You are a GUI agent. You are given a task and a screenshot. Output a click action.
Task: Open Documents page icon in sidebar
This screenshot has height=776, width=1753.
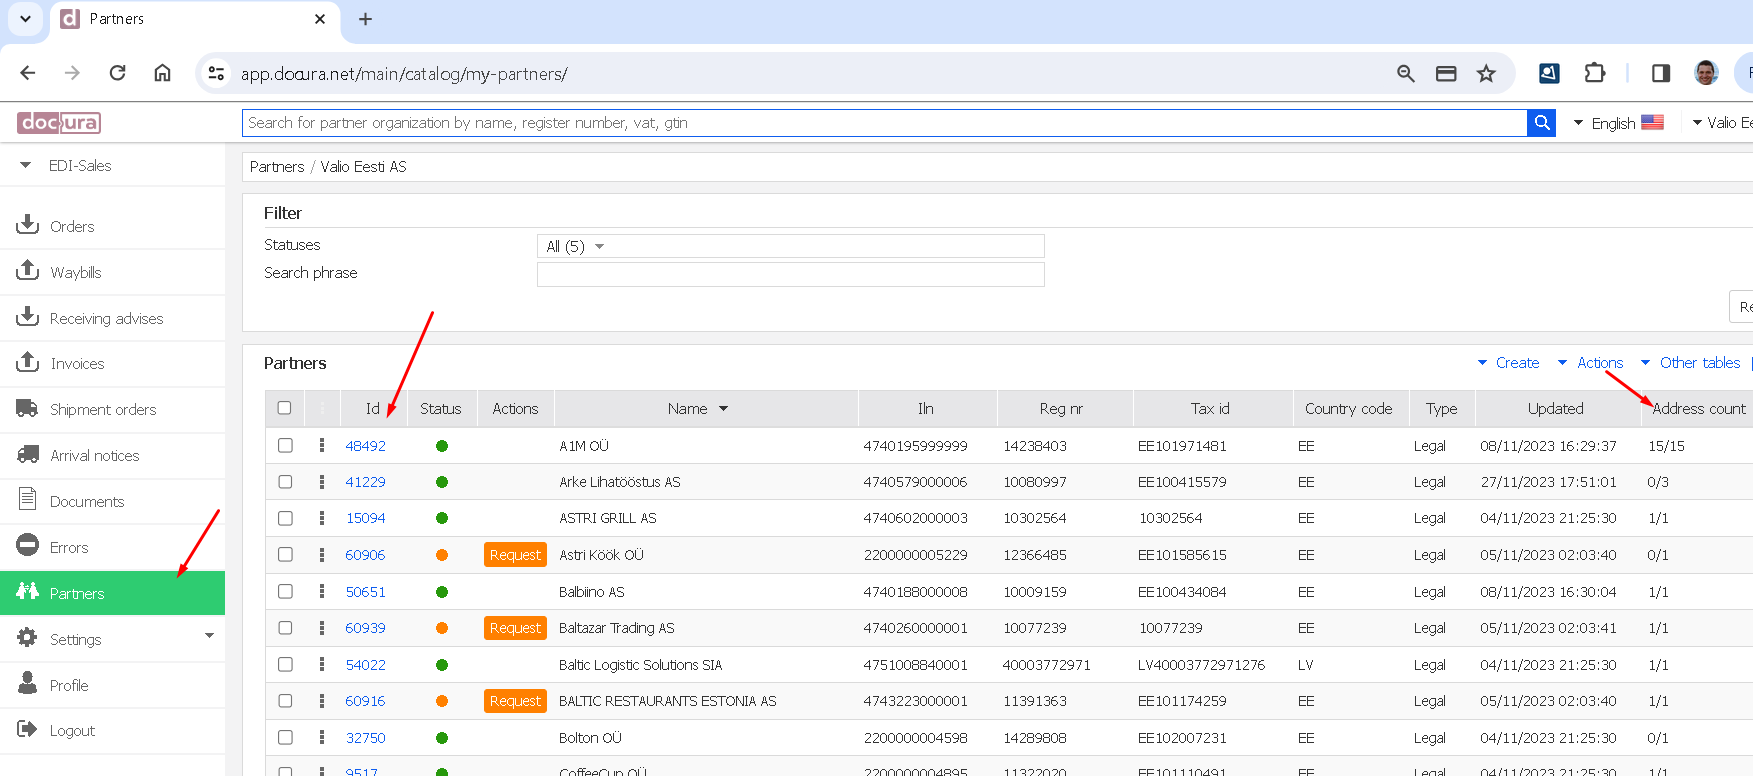(x=27, y=499)
